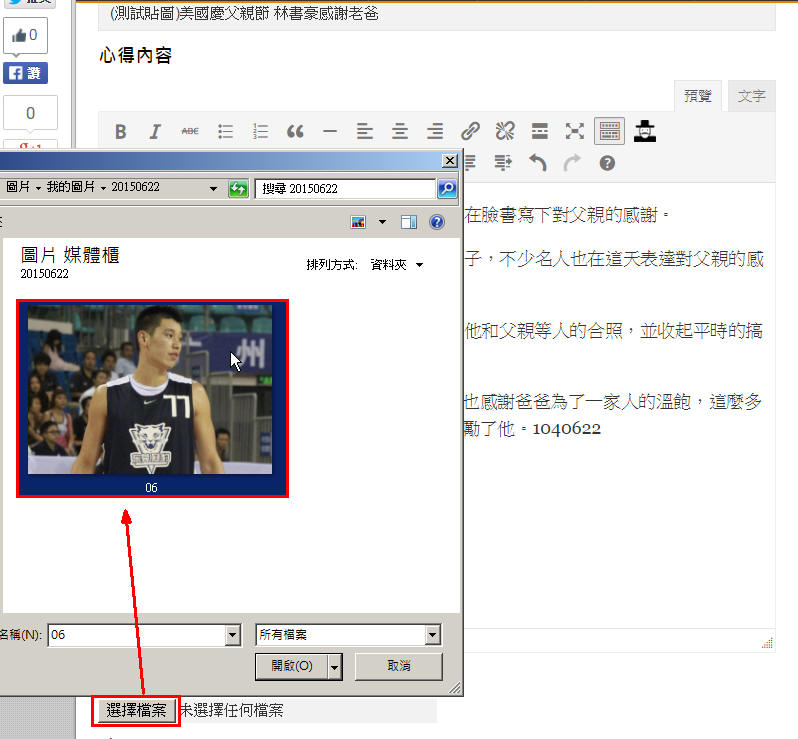Open the file name combo box dropdown

pos(233,635)
